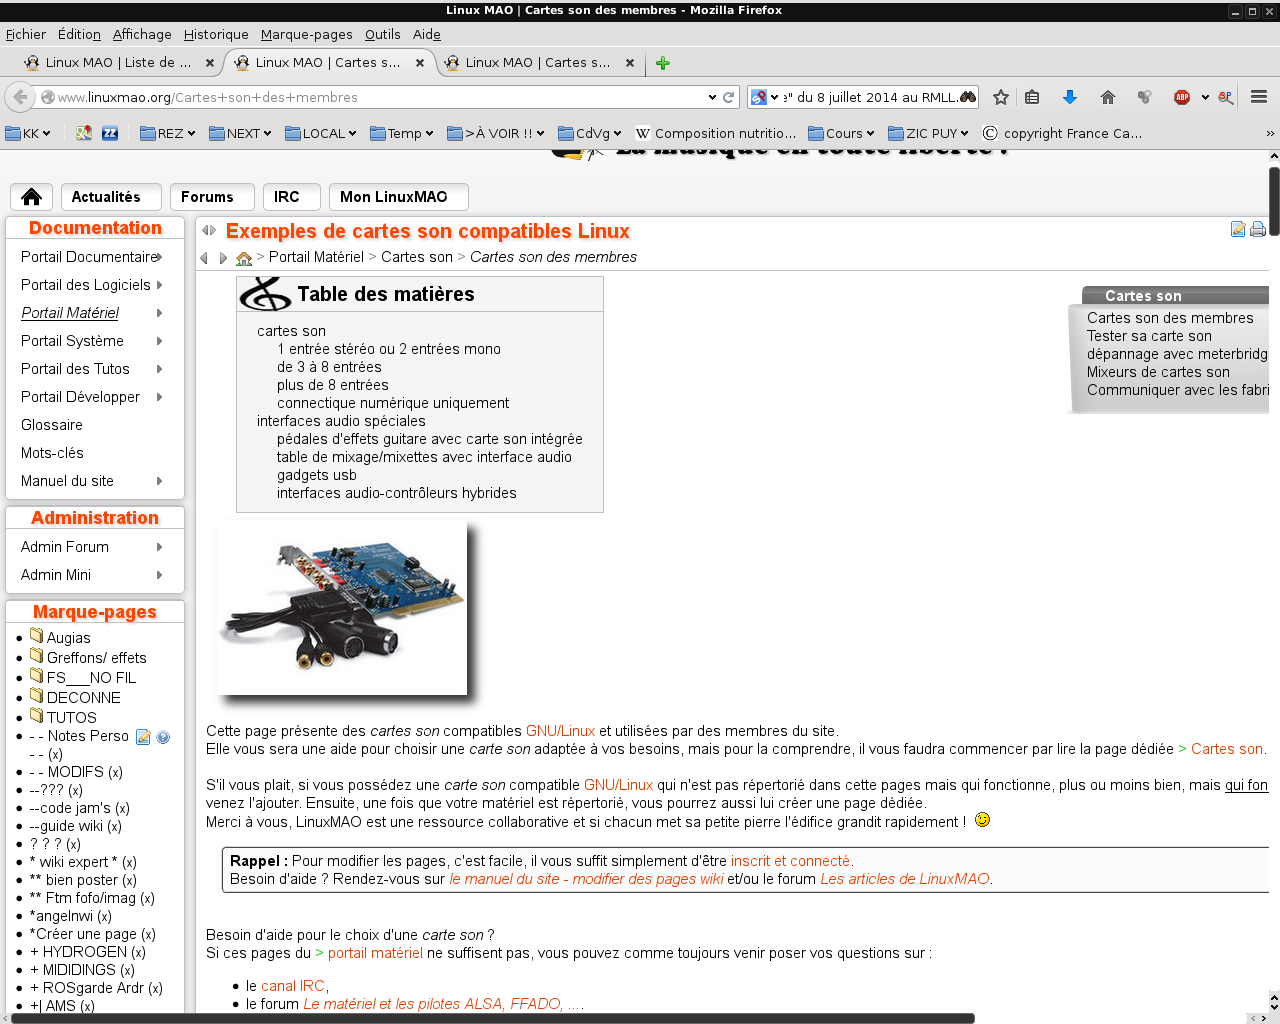Go back with the browser back arrow

click(x=19, y=97)
